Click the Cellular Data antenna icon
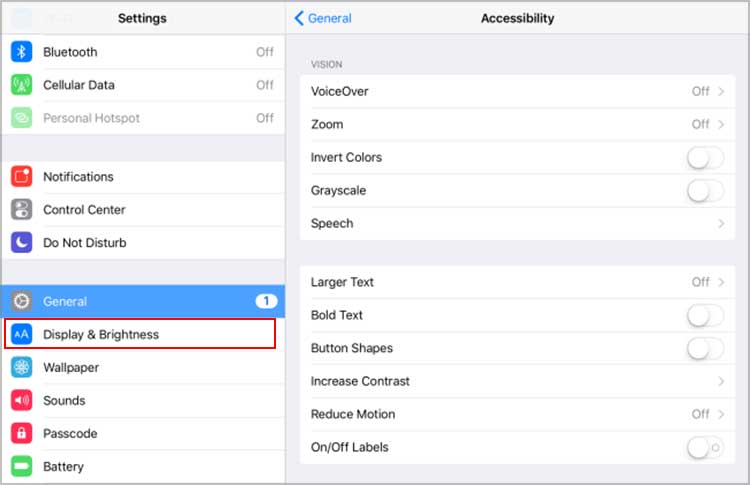 click(22, 85)
